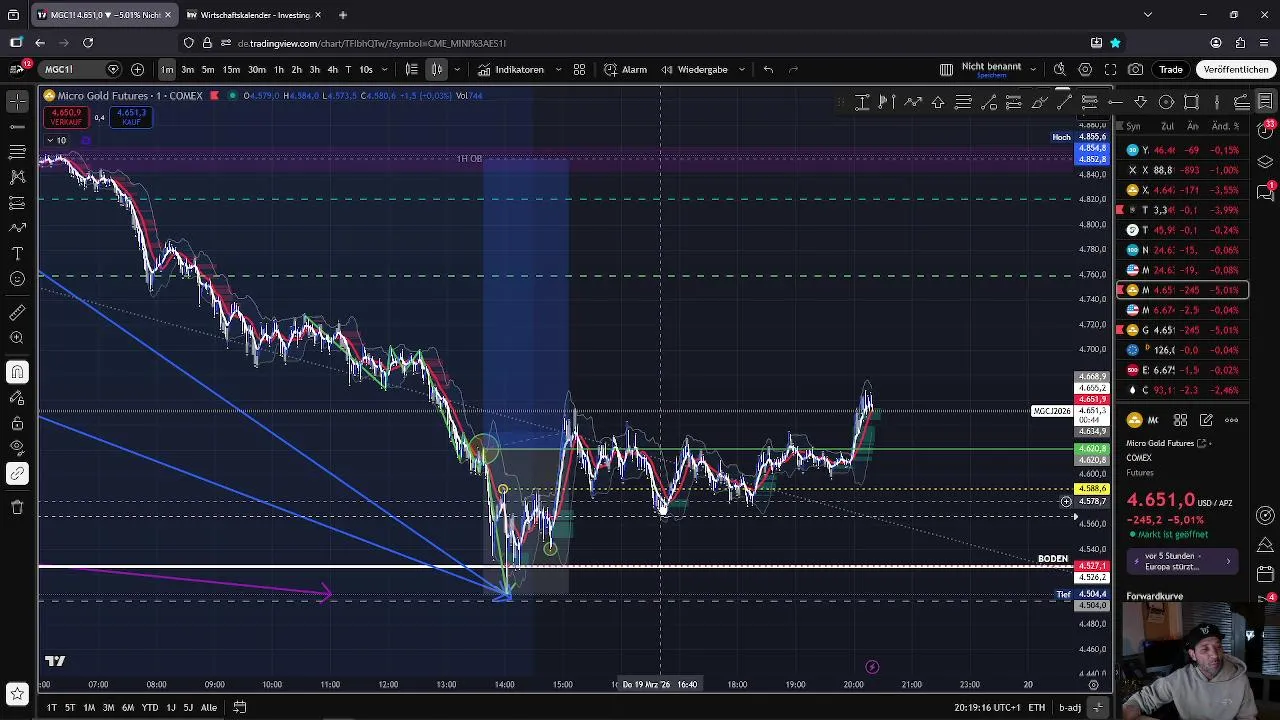The width and height of the screenshot is (1280, 720).
Task: Sort watchlist by Änd. % column
Action: [1226, 126]
